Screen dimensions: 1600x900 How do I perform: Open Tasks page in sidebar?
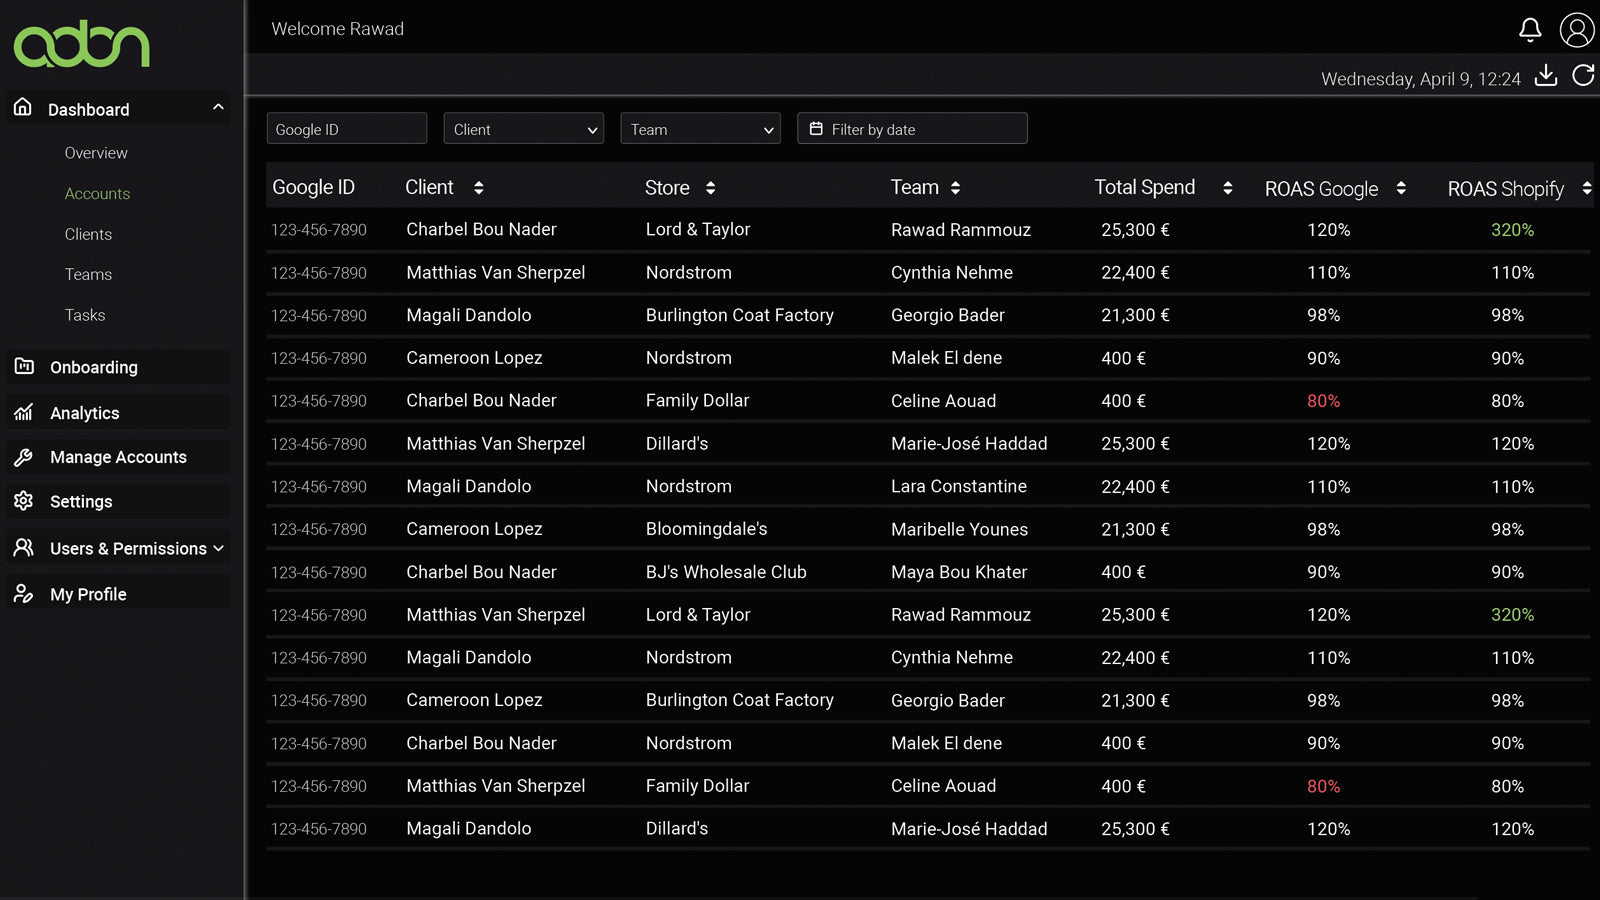tap(85, 315)
